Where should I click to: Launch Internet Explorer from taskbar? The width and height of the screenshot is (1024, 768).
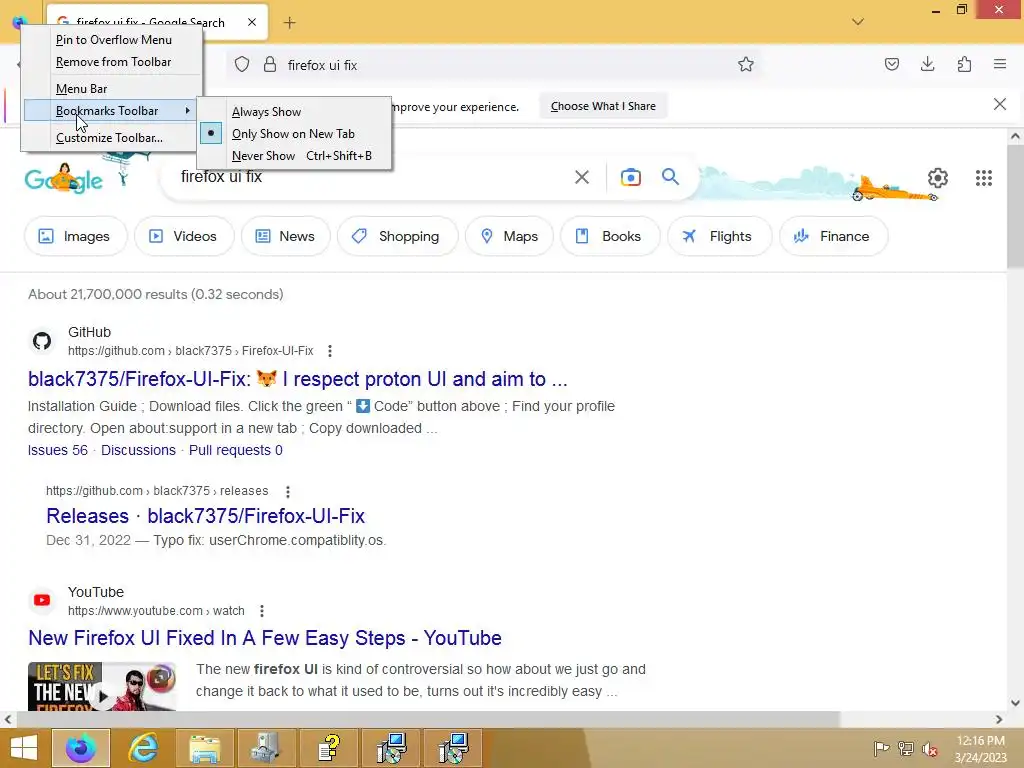click(x=143, y=748)
